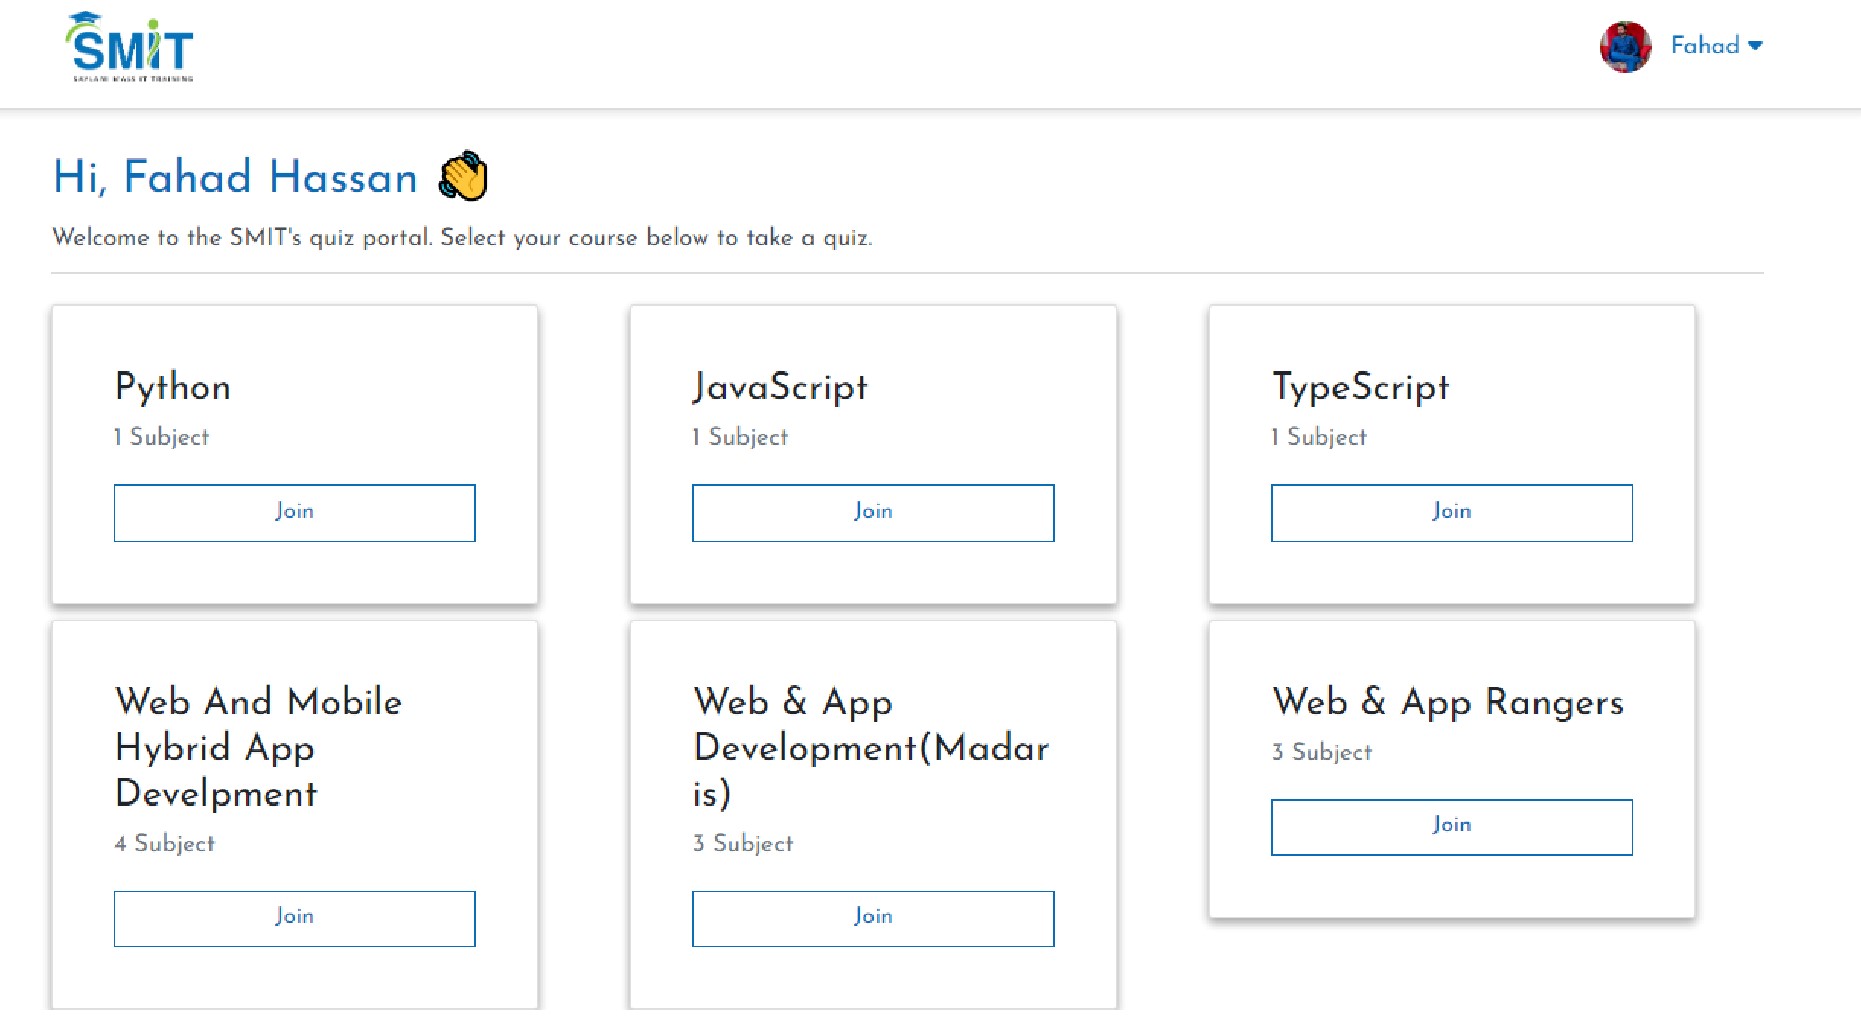Join the Python course

[294, 513]
